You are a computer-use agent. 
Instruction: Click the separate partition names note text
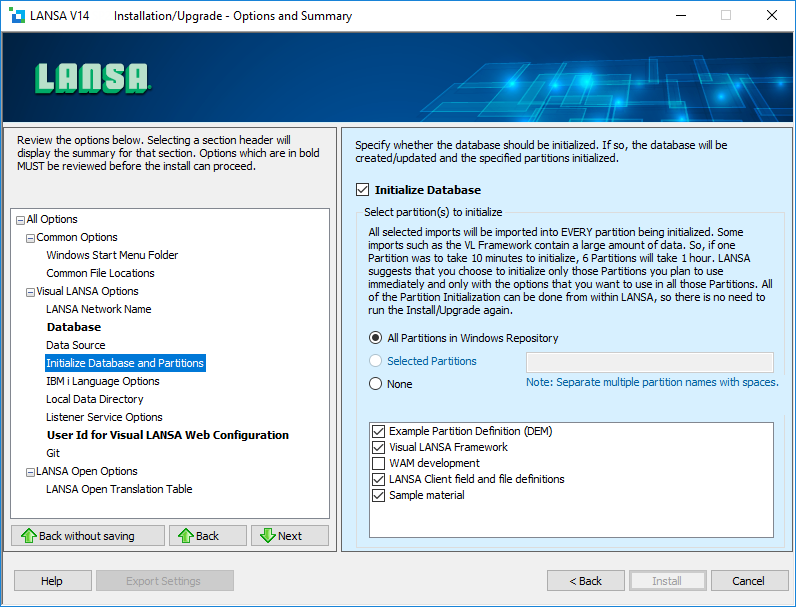click(x=652, y=382)
